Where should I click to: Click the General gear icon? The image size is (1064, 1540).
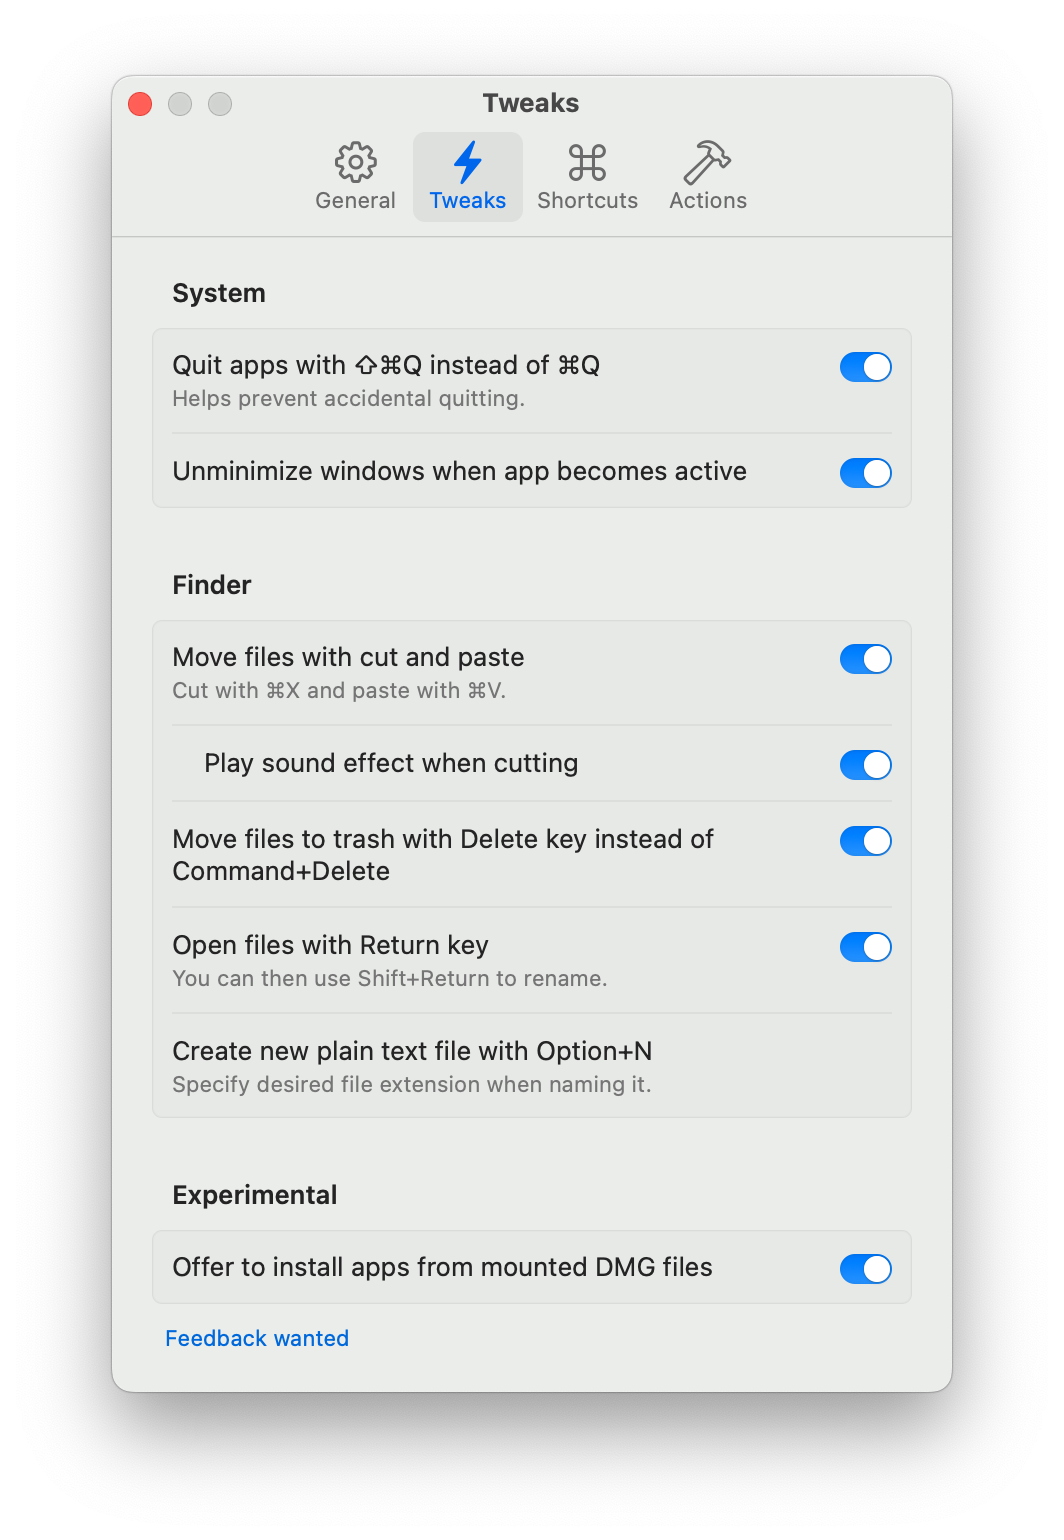click(x=355, y=162)
